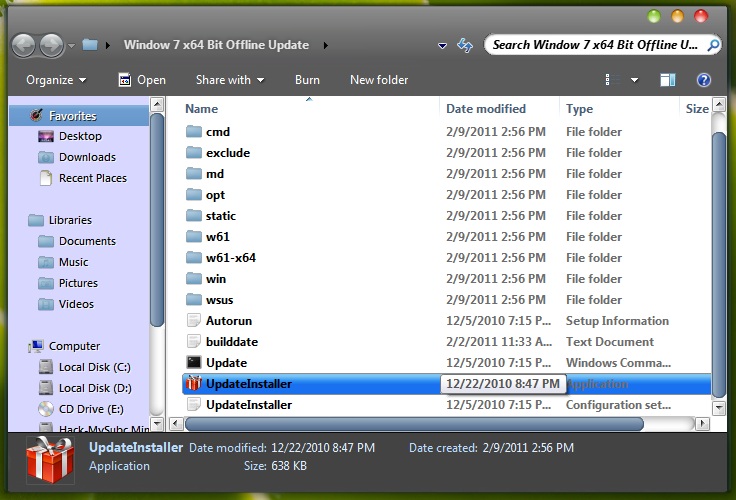Select the md folder icon
736x500 pixels.
click(x=193, y=174)
